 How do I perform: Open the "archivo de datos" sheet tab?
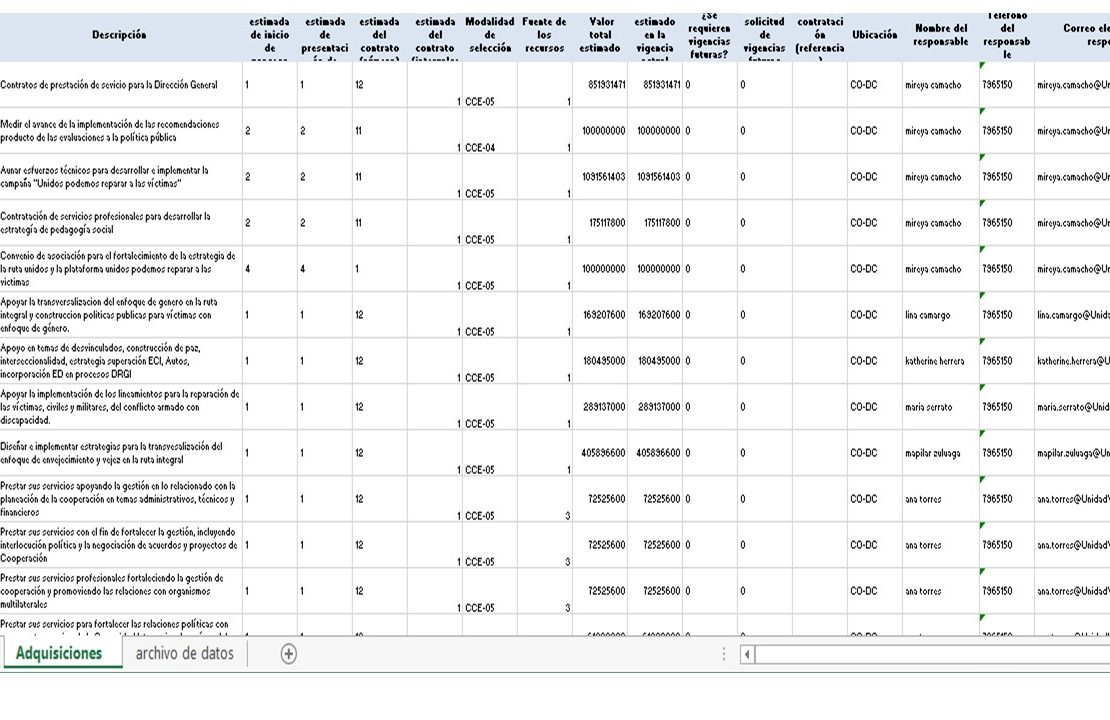pyautogui.click(x=184, y=653)
